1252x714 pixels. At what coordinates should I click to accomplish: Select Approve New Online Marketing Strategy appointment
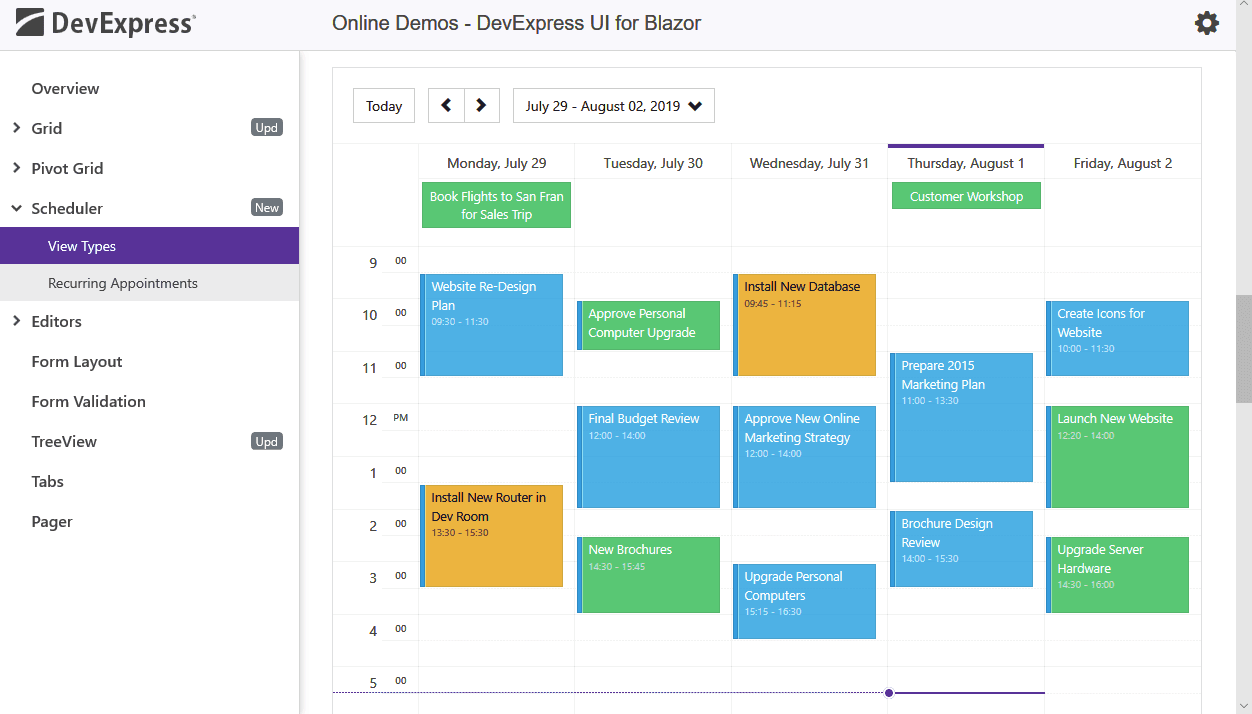(804, 456)
